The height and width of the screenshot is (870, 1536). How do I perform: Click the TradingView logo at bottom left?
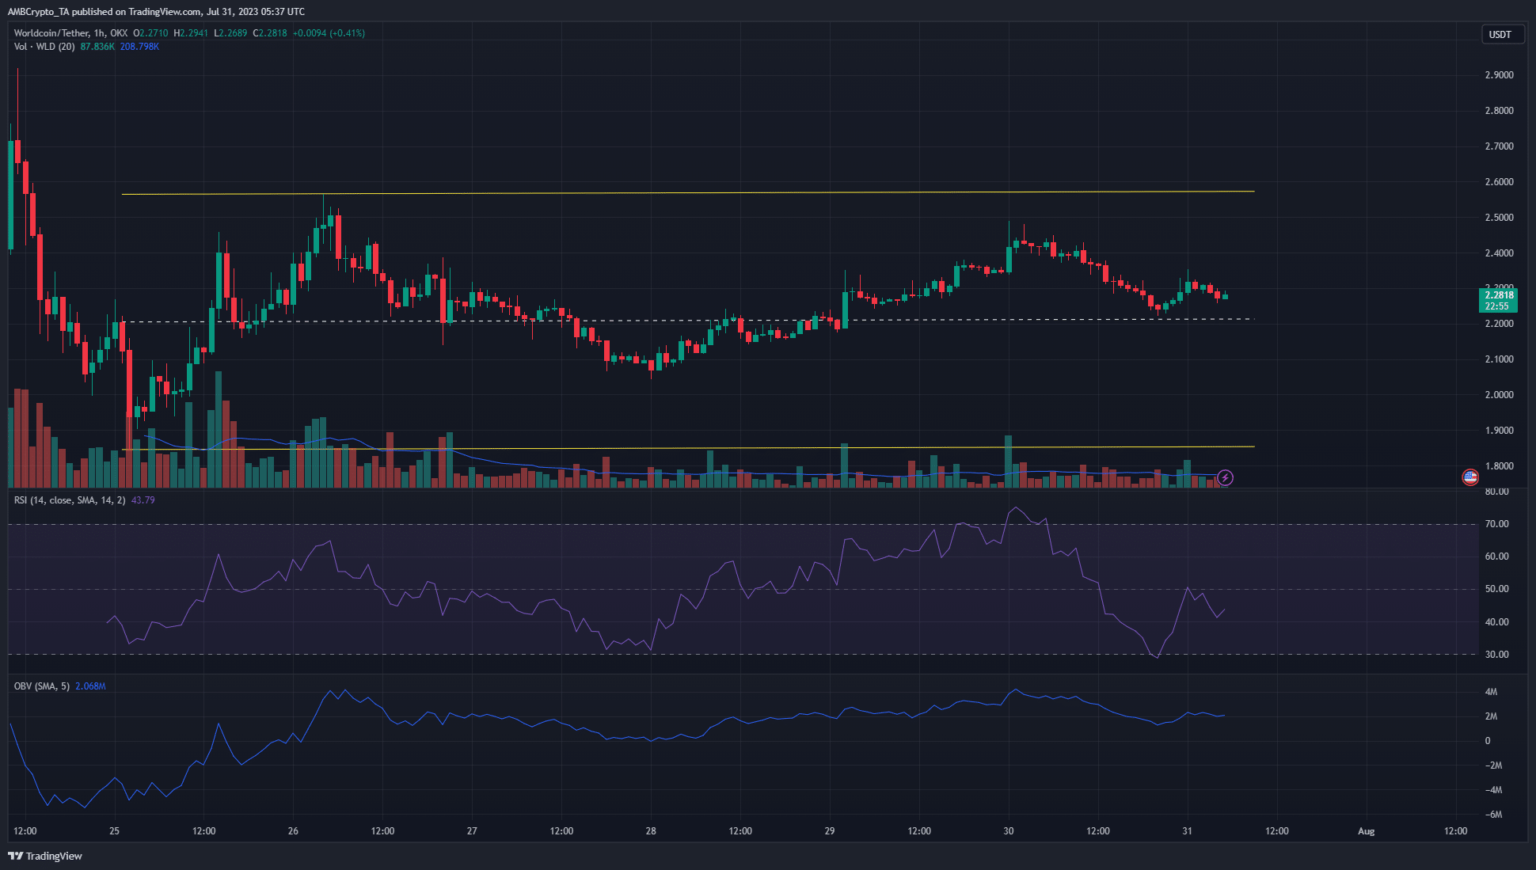pos(45,856)
